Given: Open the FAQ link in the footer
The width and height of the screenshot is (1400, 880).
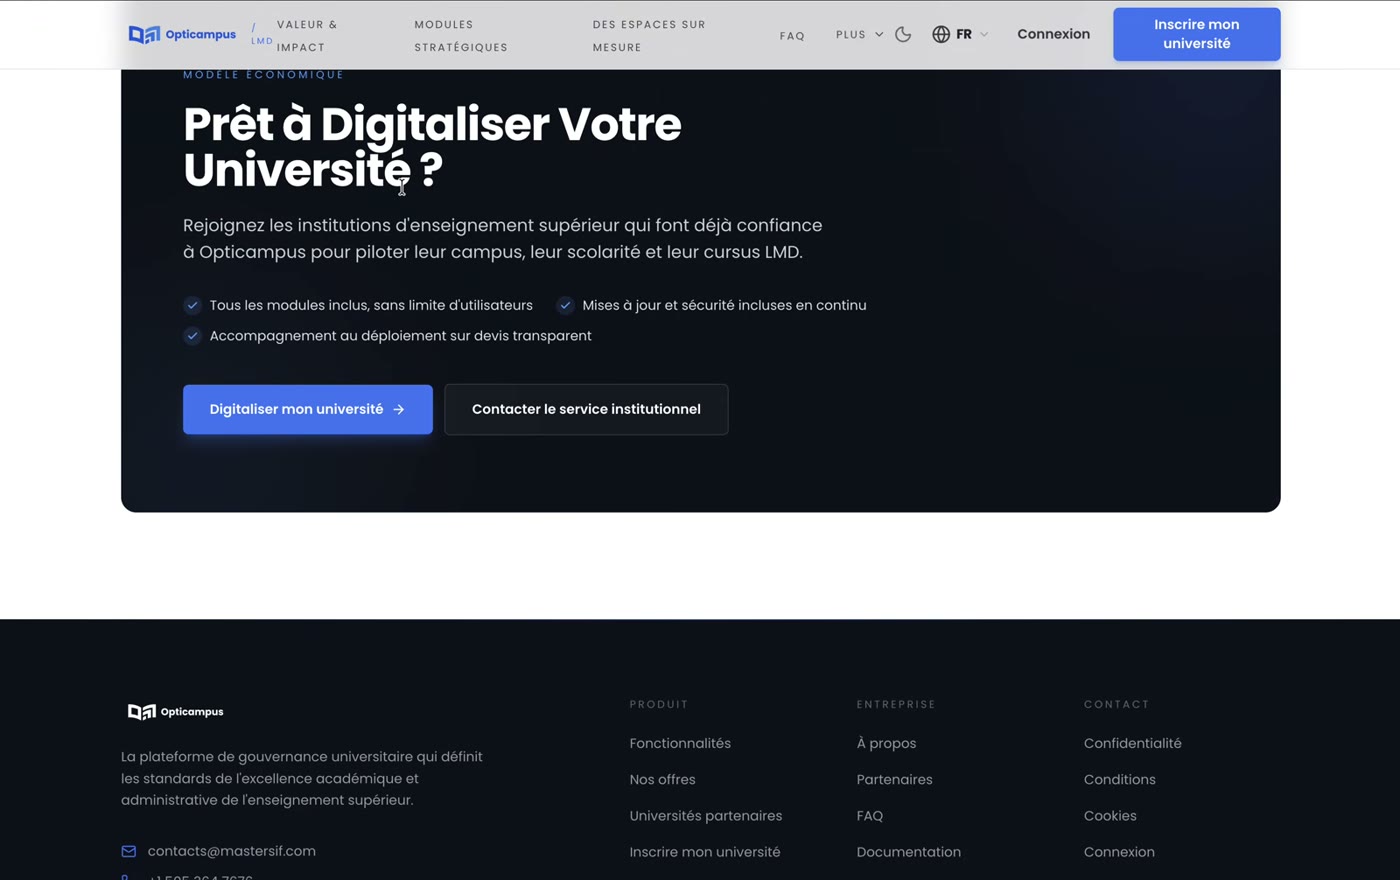Looking at the screenshot, I should (870, 816).
